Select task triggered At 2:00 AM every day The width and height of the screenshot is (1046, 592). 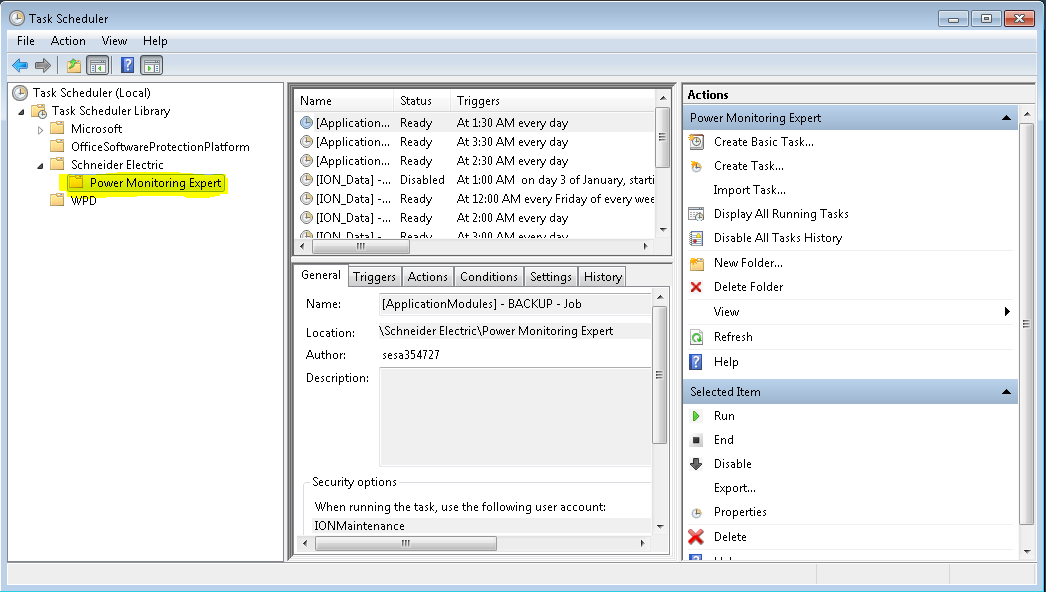point(475,218)
